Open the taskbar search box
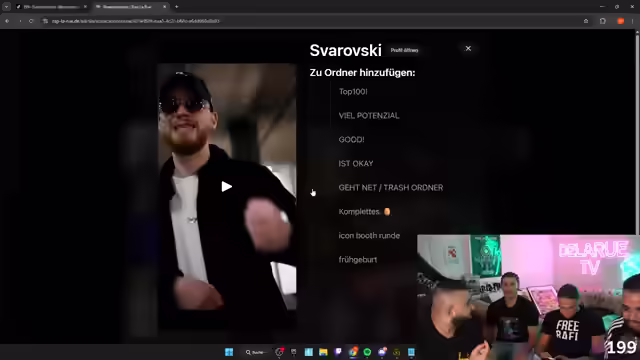This screenshot has height=360, width=640. coord(256,352)
